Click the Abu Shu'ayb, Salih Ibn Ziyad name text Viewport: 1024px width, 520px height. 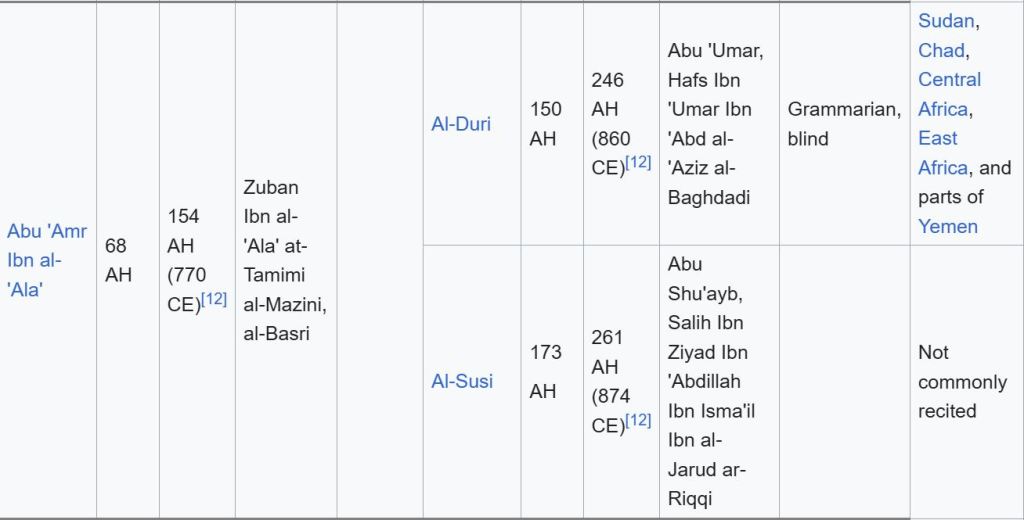708,381
